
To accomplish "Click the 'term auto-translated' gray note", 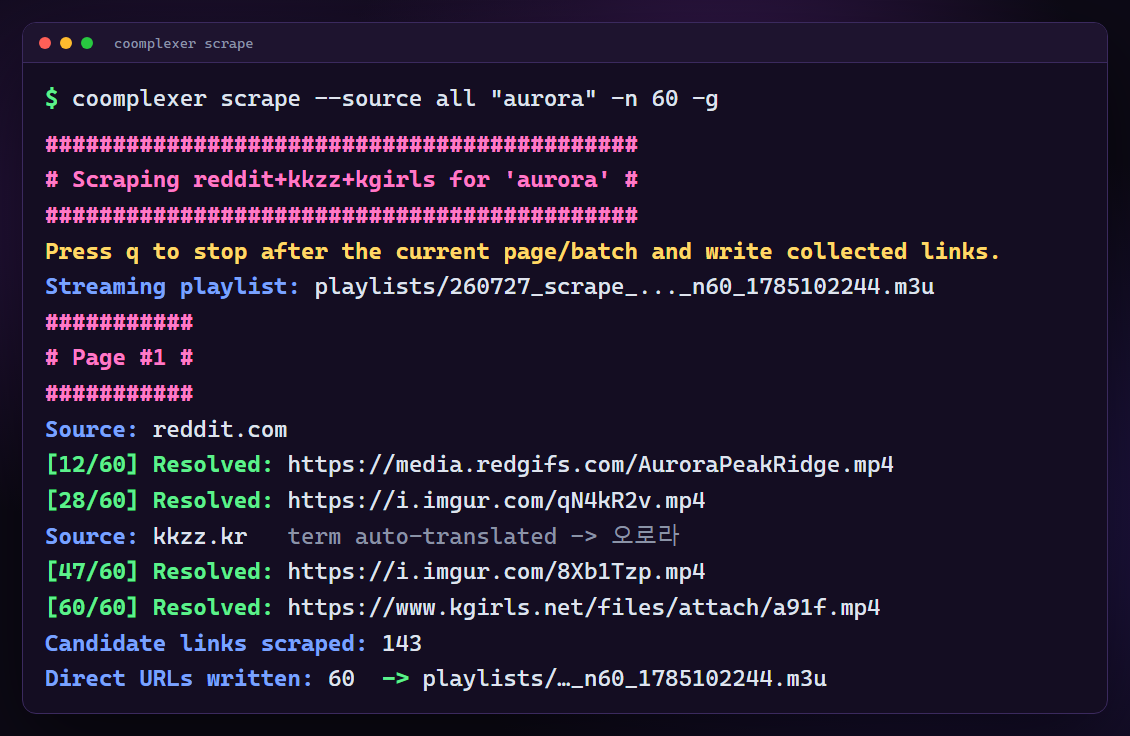I will (483, 536).
